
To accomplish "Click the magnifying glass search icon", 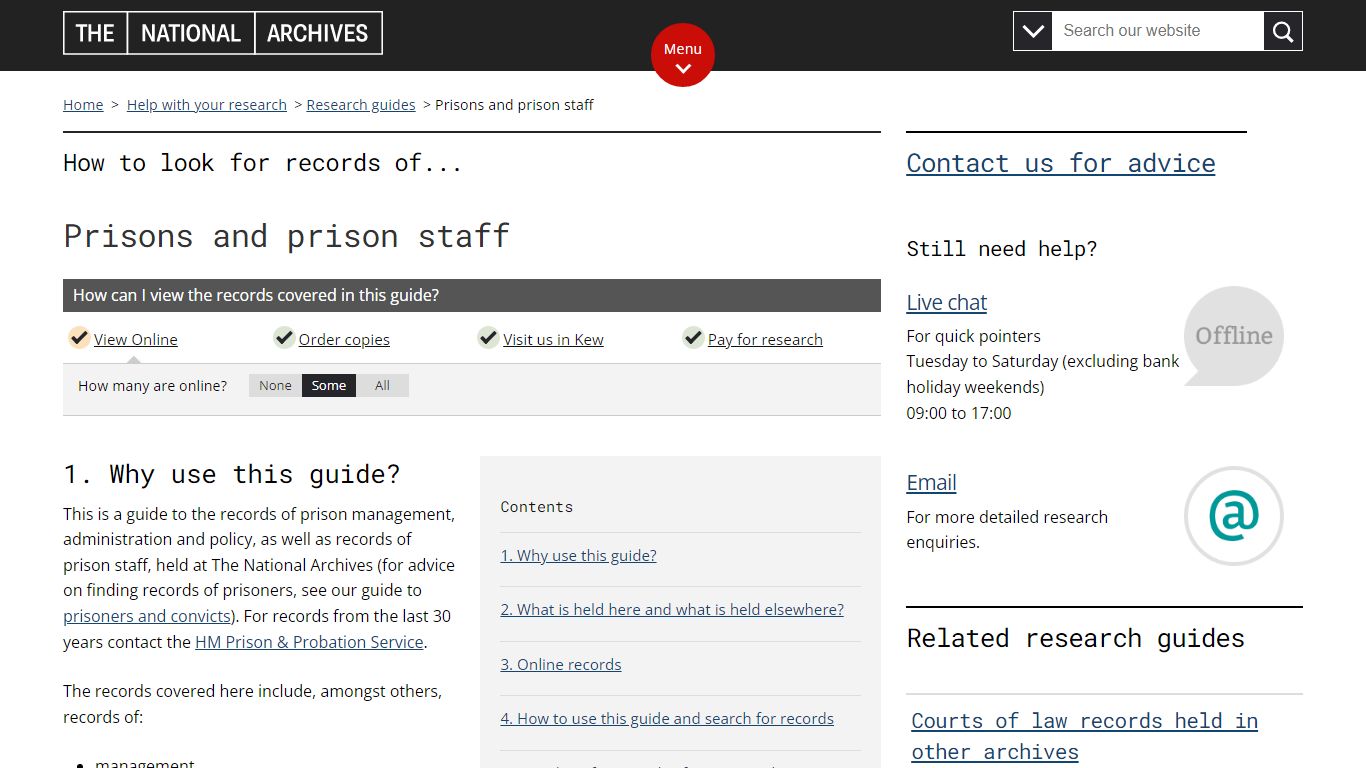I will (1283, 31).
